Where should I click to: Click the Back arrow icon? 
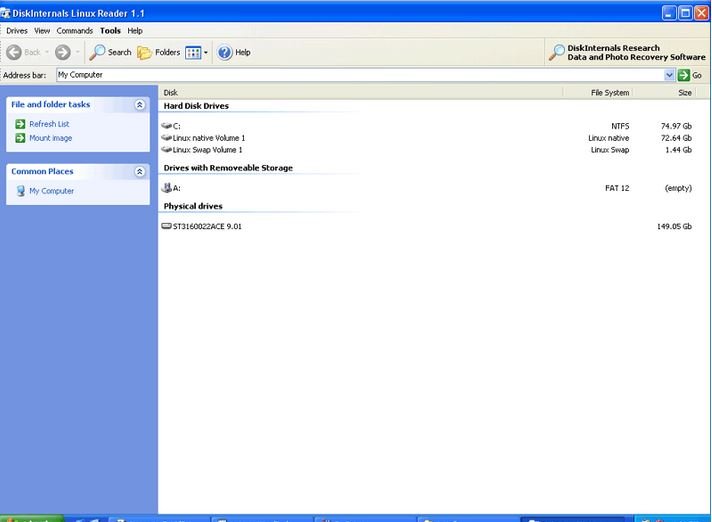click(14, 52)
